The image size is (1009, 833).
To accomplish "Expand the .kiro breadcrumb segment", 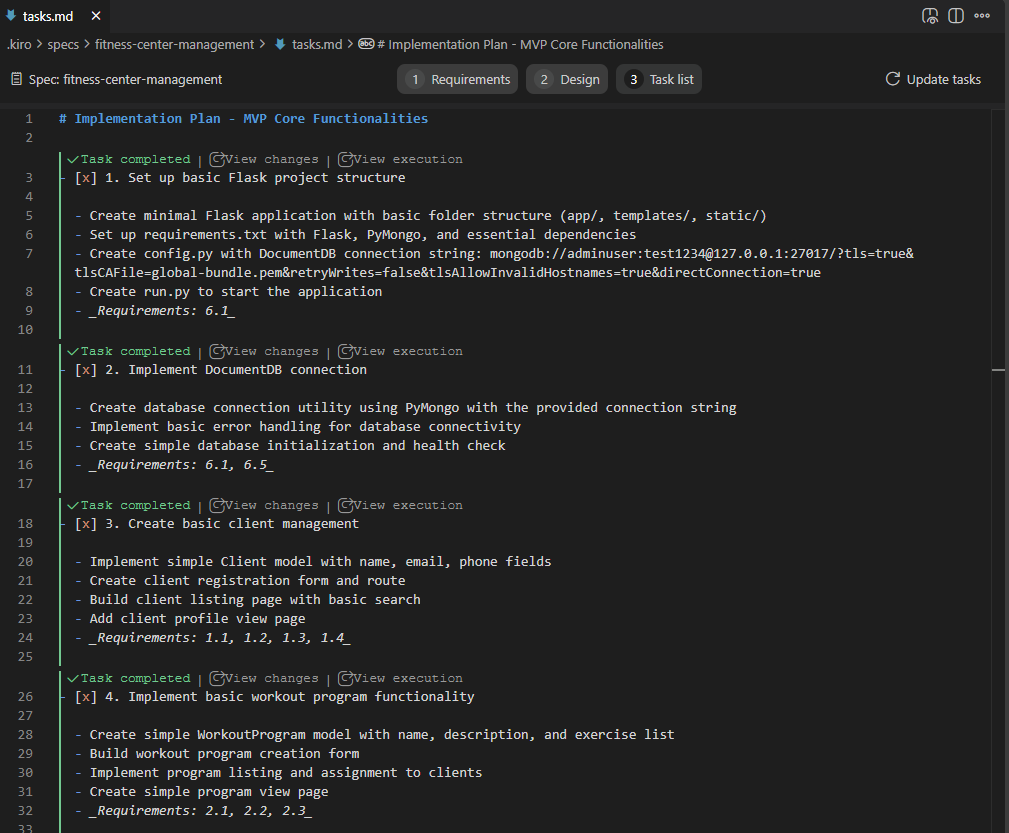I will pos(19,44).
